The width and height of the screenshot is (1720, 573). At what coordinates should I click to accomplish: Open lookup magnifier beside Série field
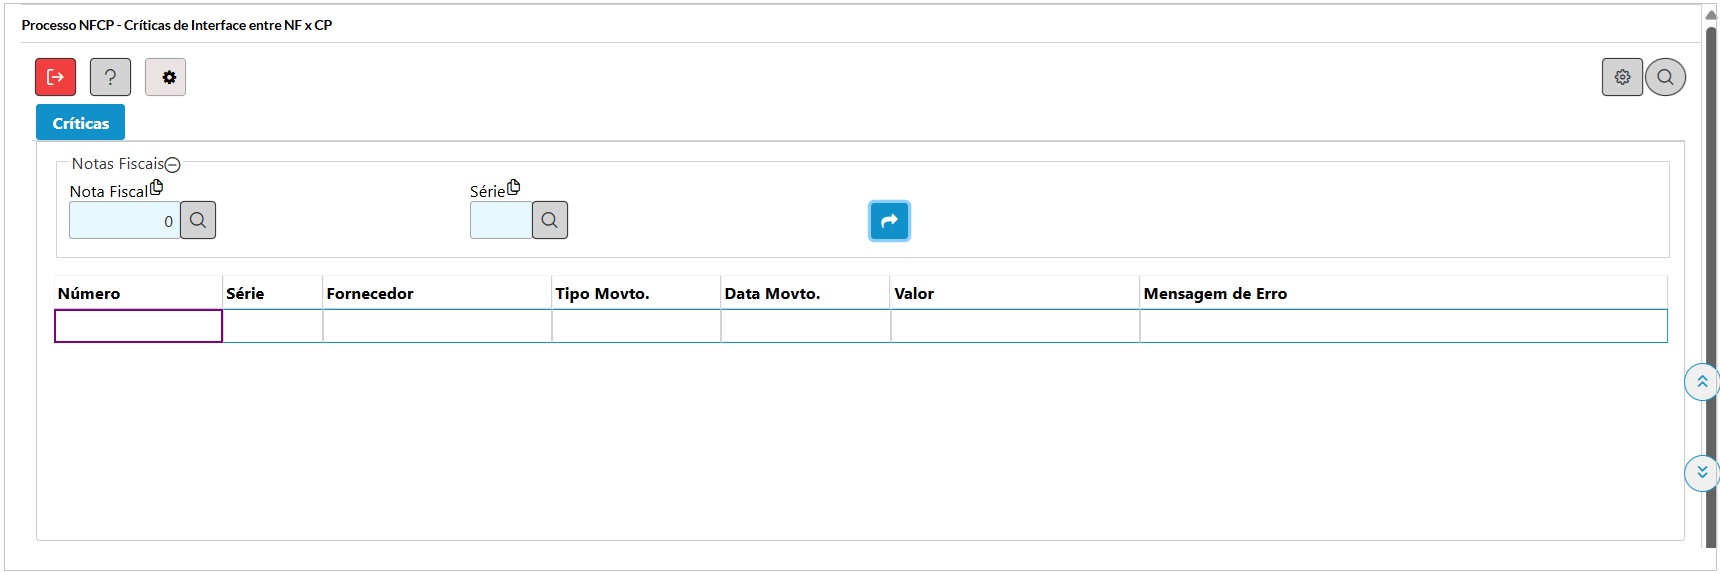pos(550,220)
